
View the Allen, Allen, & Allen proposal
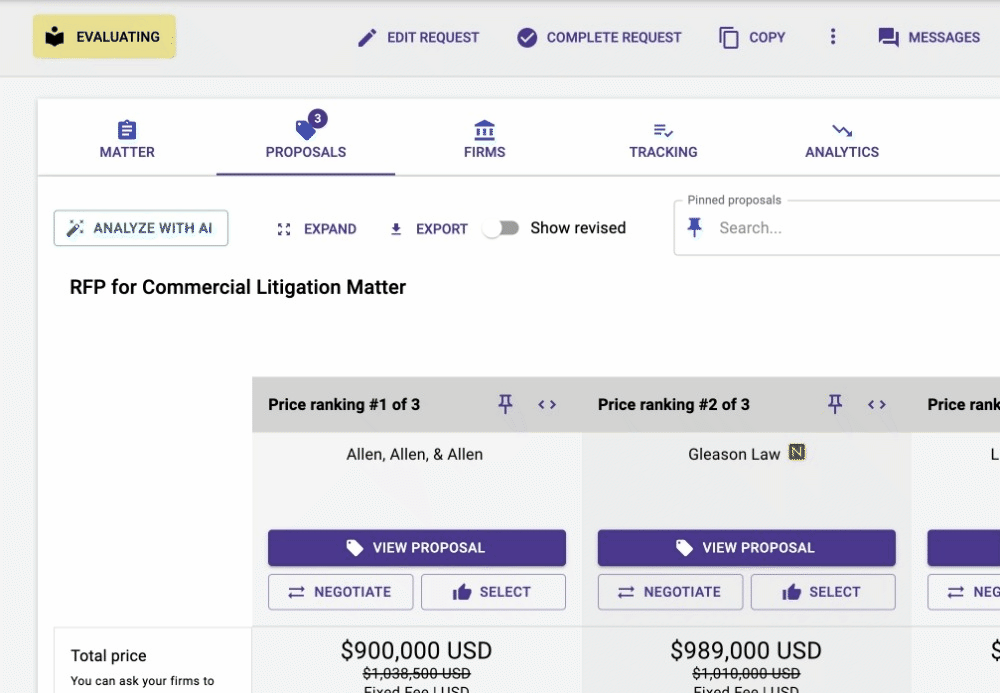(416, 548)
